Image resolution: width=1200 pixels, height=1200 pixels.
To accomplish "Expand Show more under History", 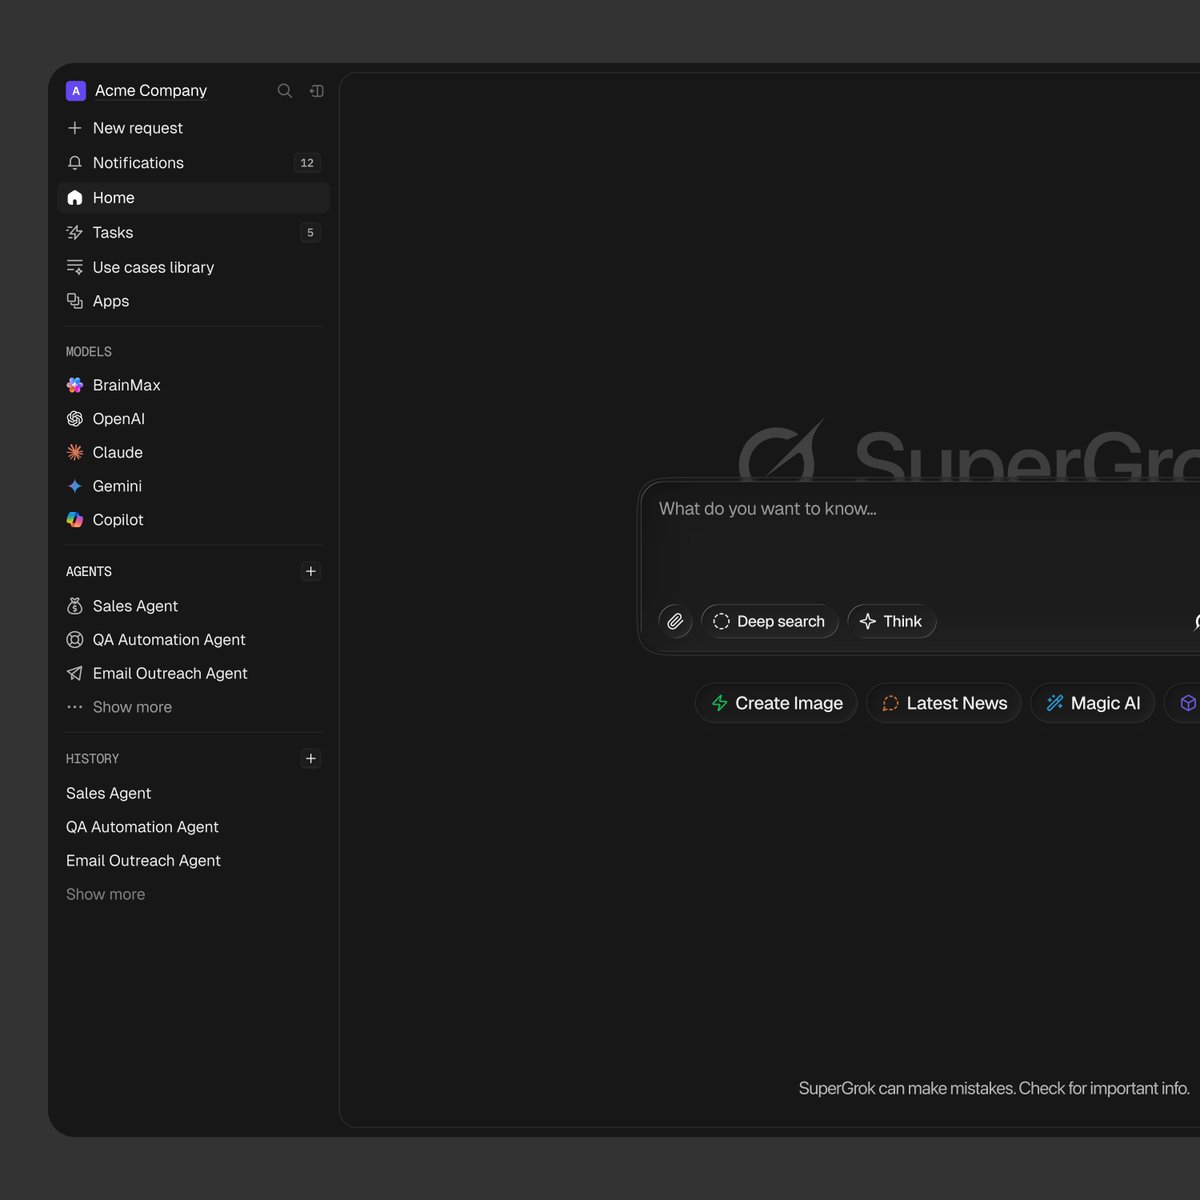I will tap(106, 894).
